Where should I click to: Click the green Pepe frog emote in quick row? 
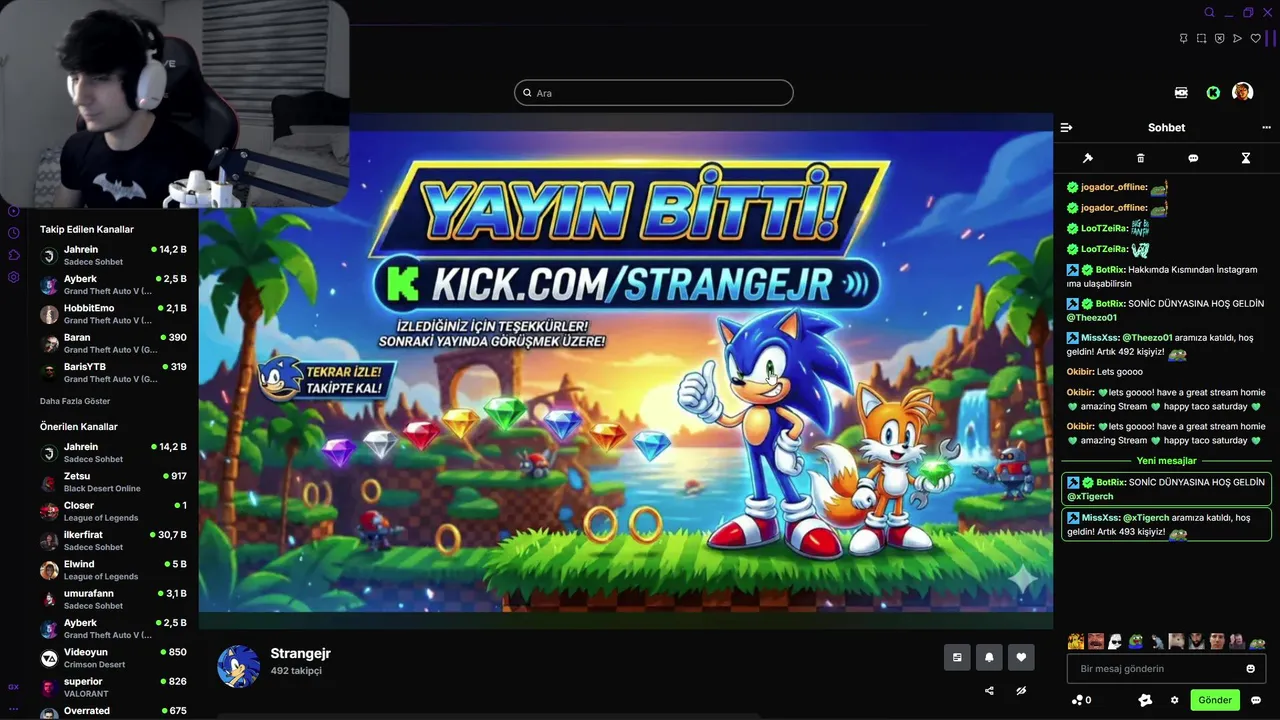click(x=1136, y=642)
